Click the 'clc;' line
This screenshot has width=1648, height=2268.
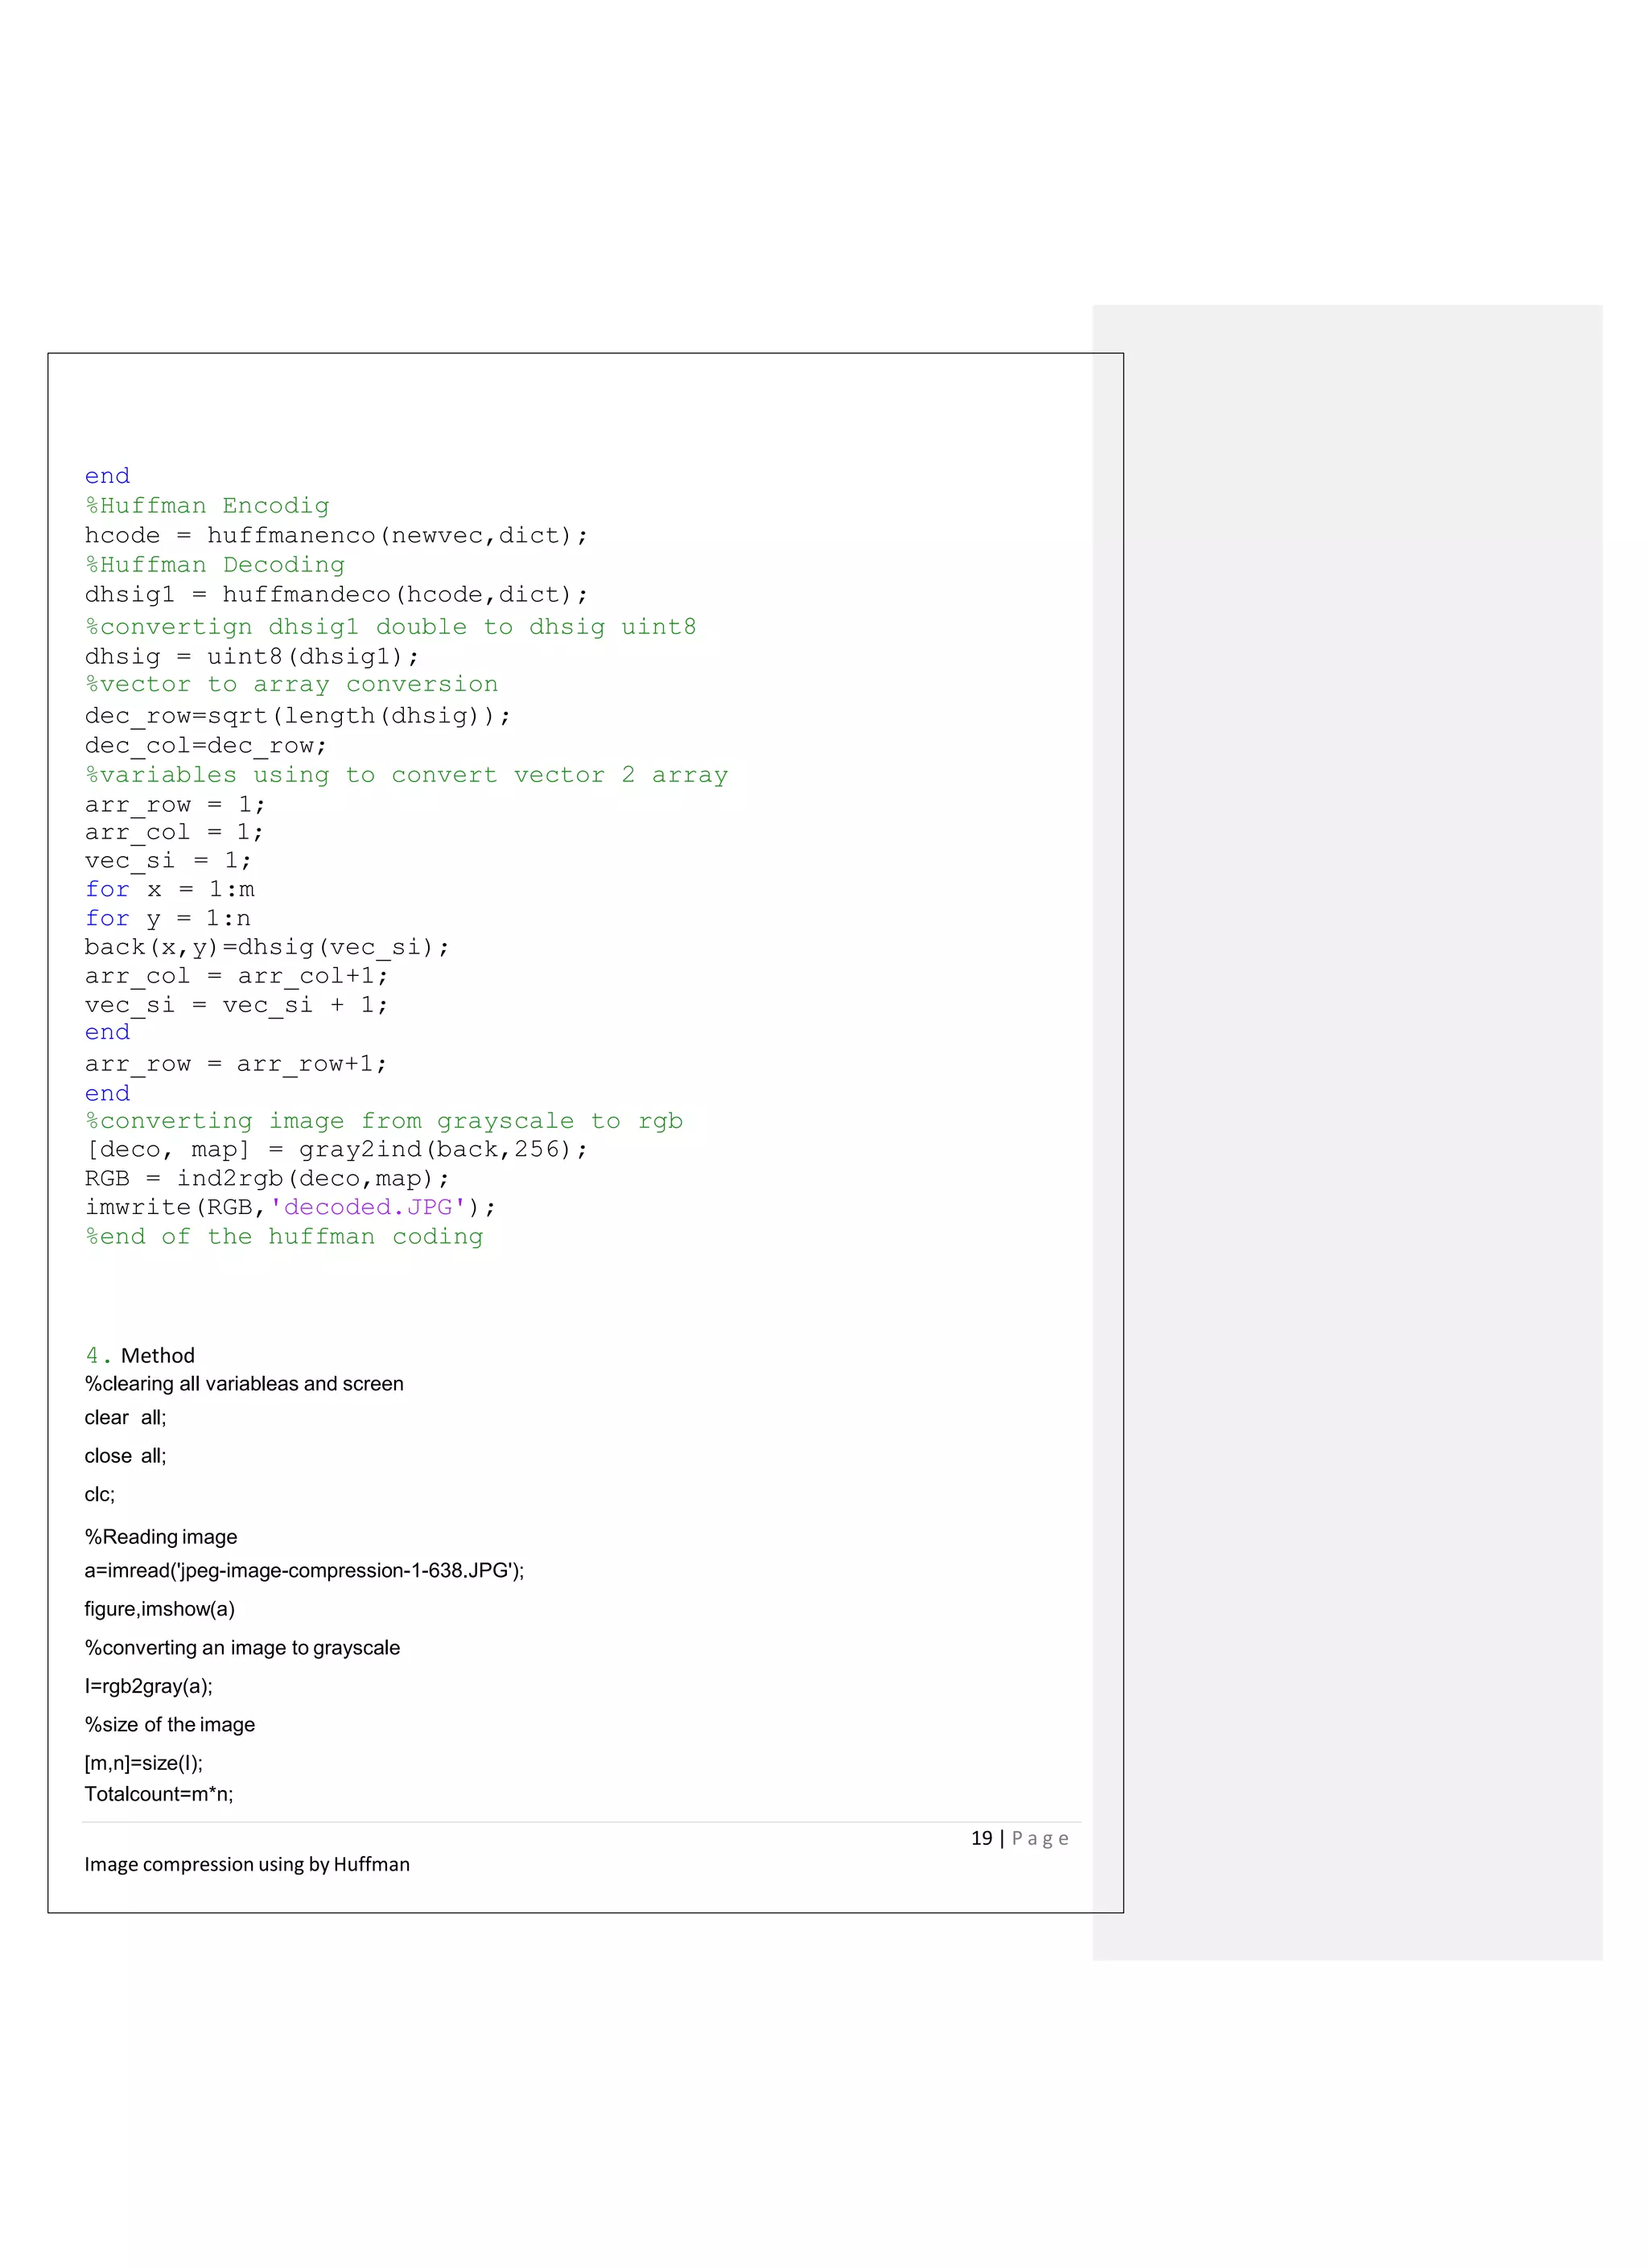tap(100, 1495)
